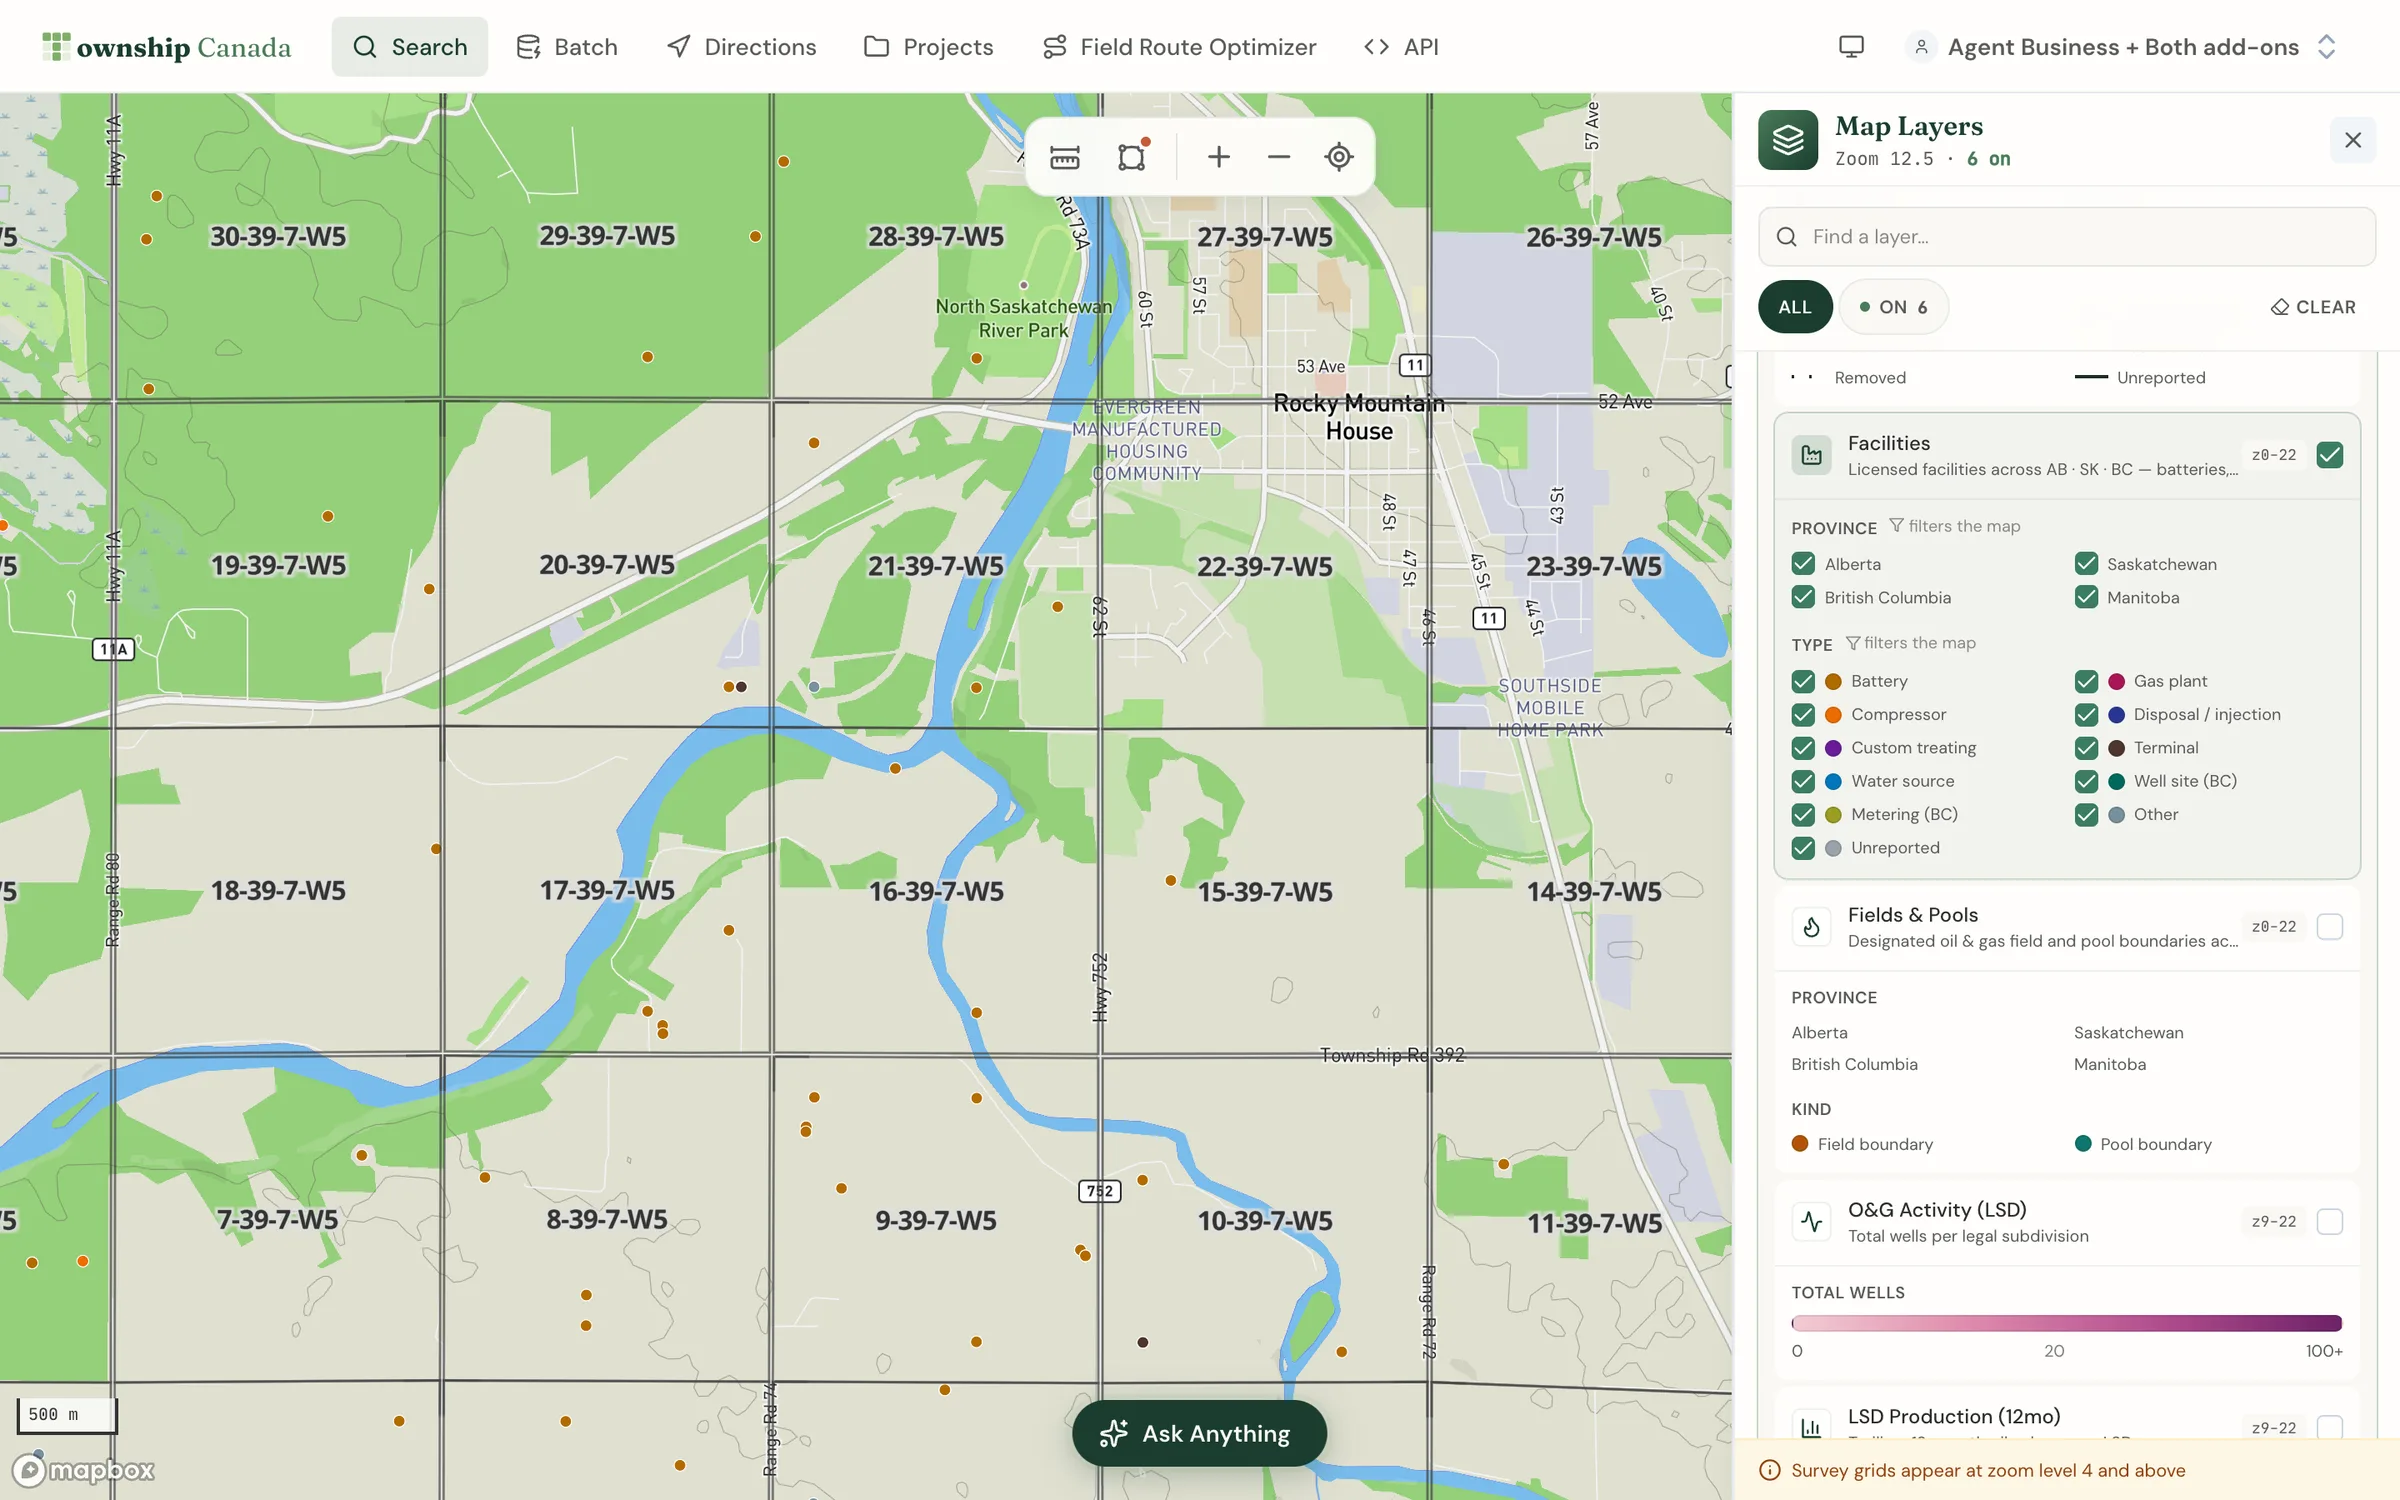The image size is (2400, 1500).
Task: Click the O&G Activity pulse icon
Action: tap(1811, 1221)
